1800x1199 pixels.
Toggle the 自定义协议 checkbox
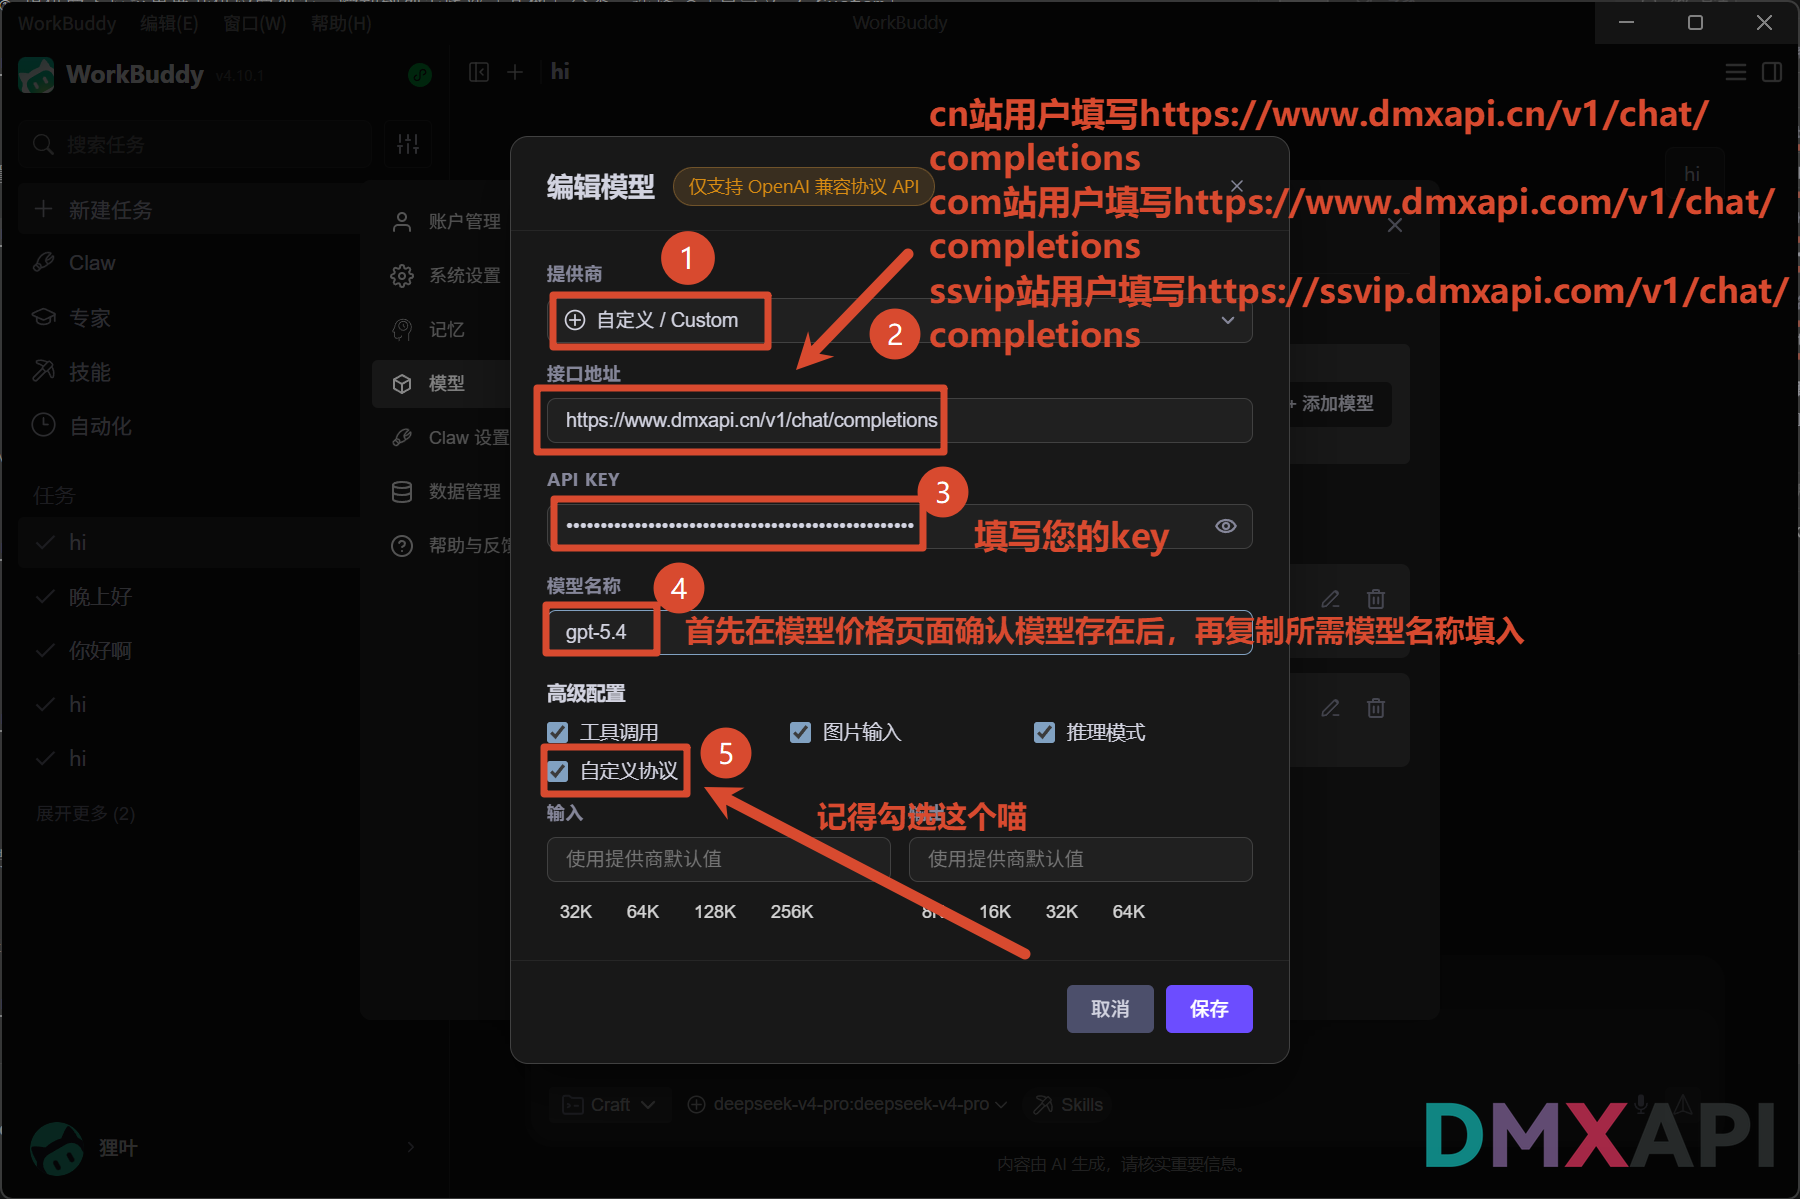[558, 771]
